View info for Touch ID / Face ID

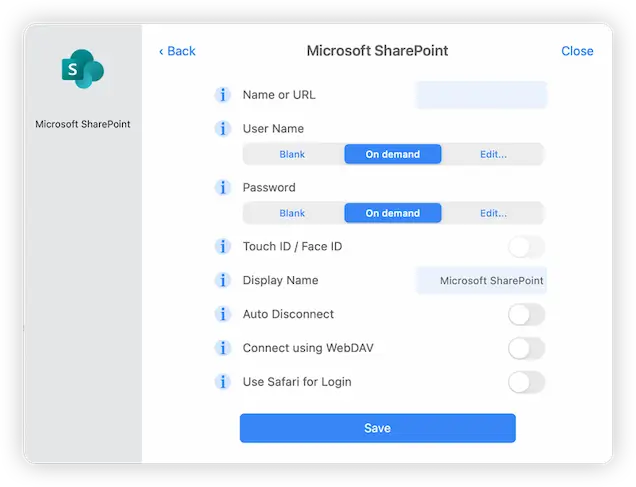pos(222,246)
